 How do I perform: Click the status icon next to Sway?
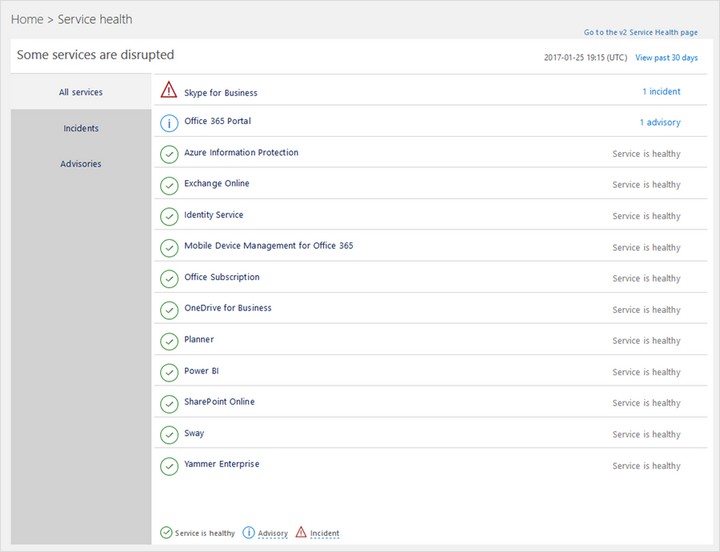pos(169,435)
